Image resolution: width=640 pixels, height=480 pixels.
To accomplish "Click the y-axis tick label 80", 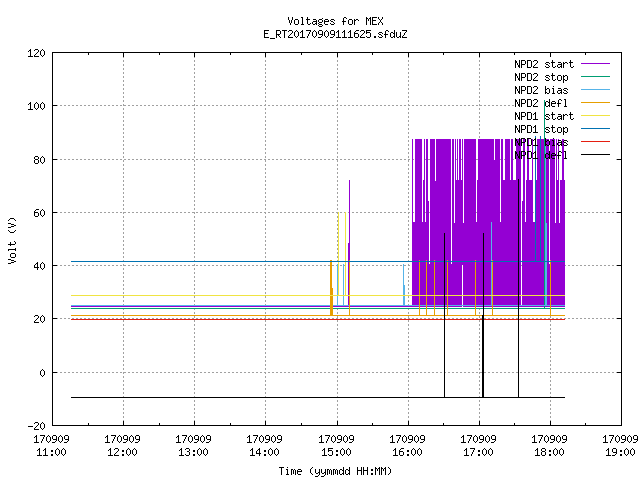I will [x=39, y=160].
